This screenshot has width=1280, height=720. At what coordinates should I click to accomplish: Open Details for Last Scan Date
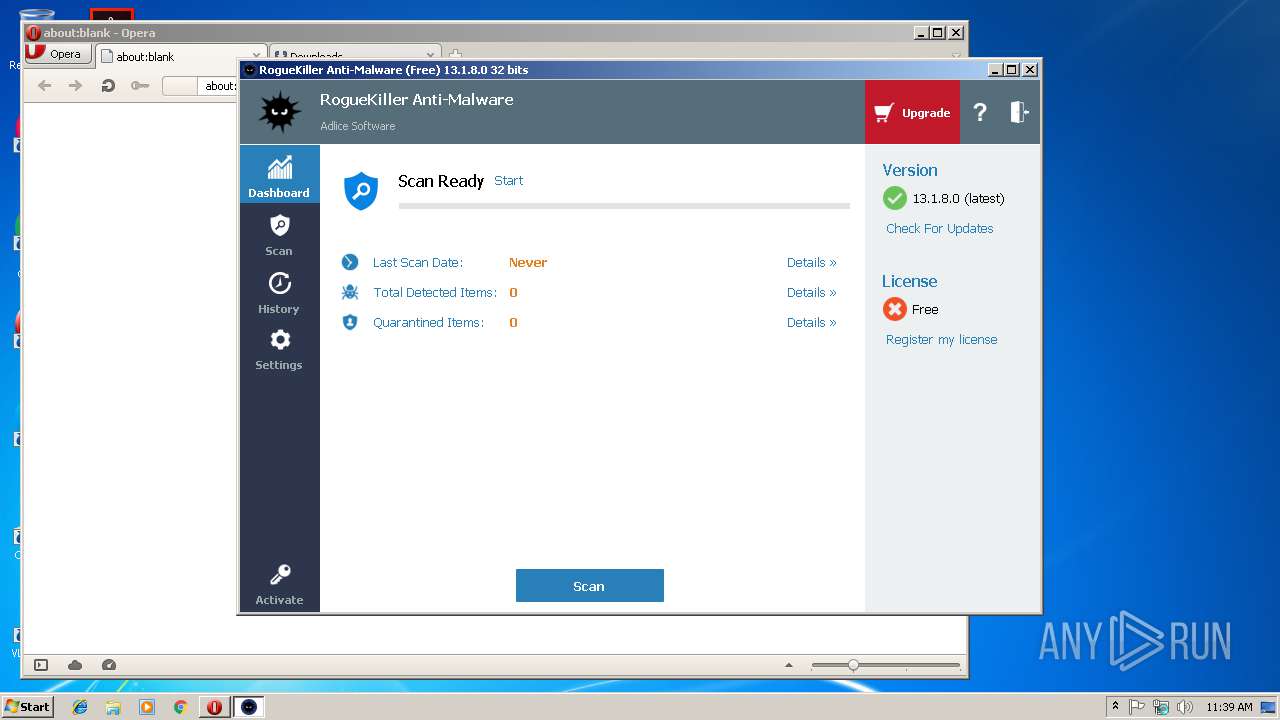(x=811, y=263)
